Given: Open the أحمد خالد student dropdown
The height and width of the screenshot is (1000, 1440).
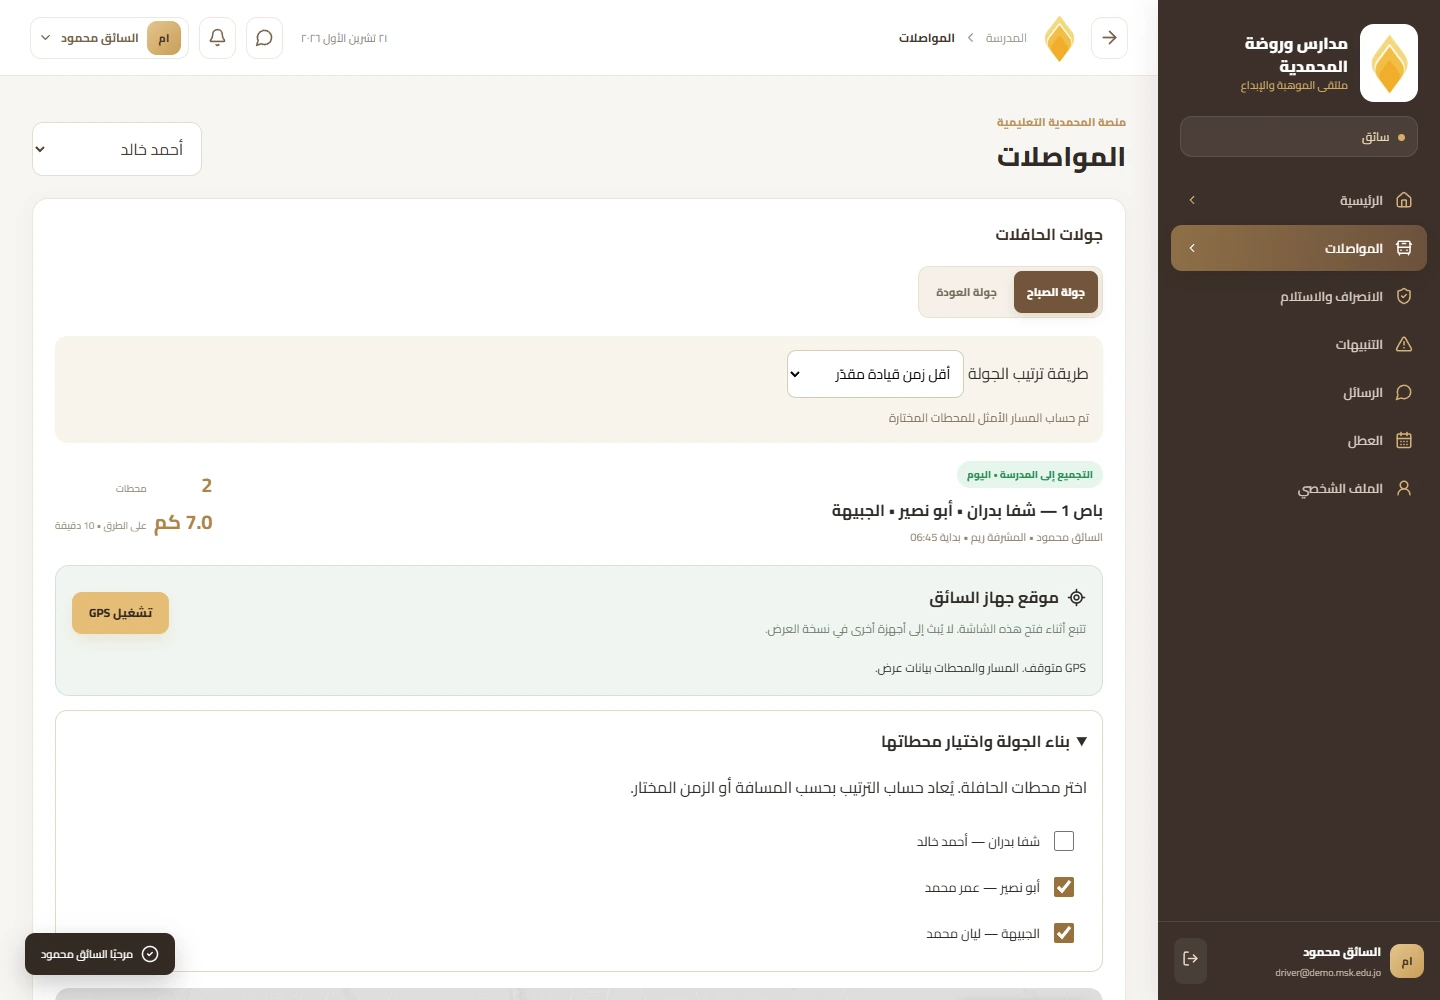Looking at the screenshot, I should click(117, 149).
